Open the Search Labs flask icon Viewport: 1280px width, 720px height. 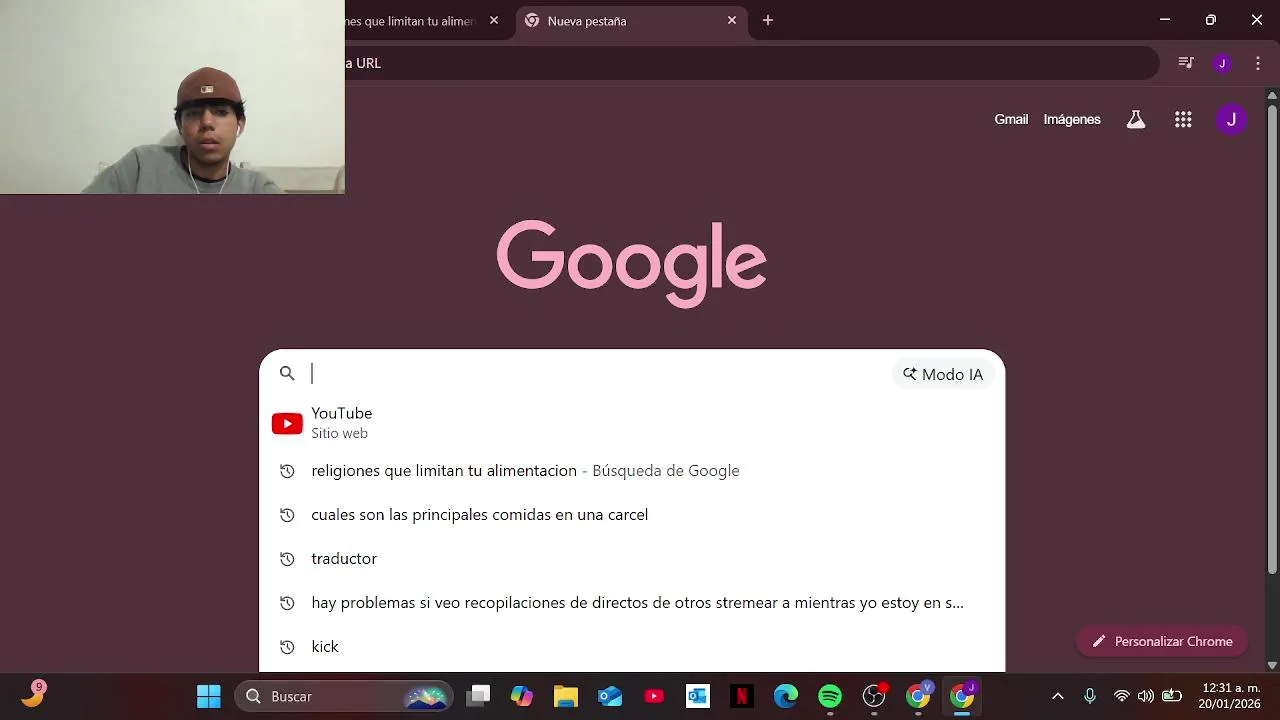(x=1135, y=119)
